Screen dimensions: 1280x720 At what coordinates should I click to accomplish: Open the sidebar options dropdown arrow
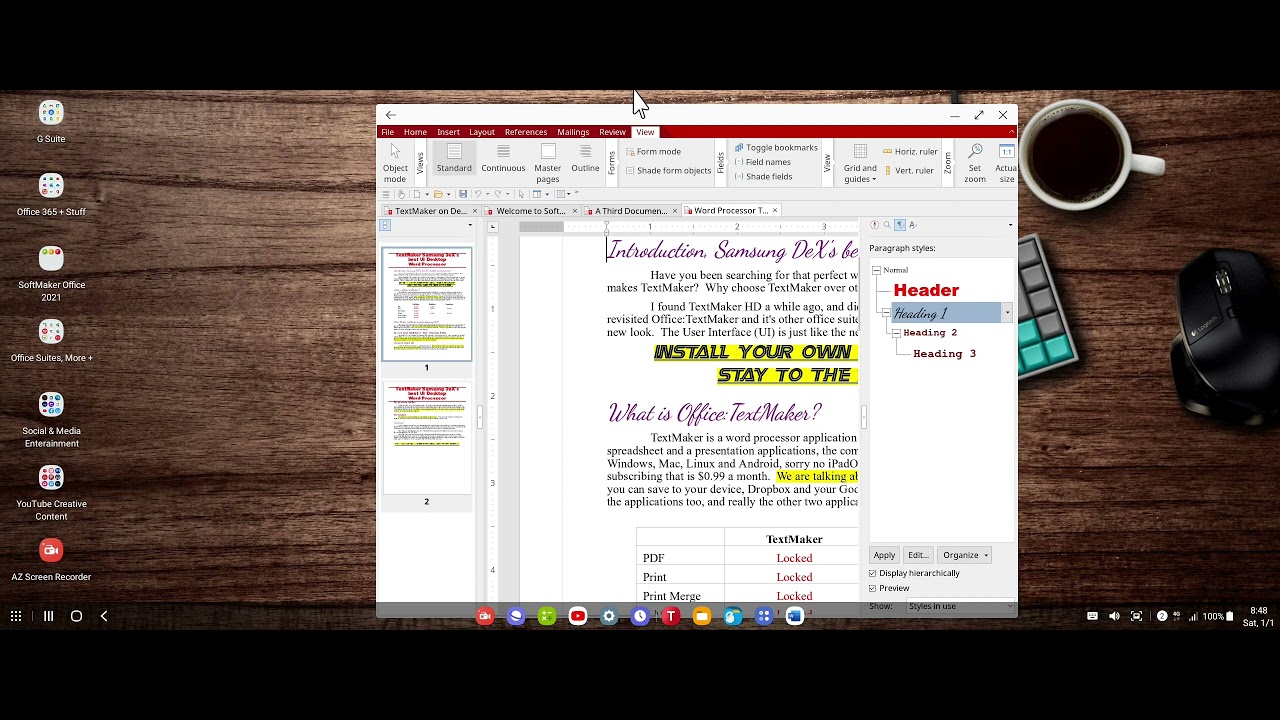point(1010,225)
